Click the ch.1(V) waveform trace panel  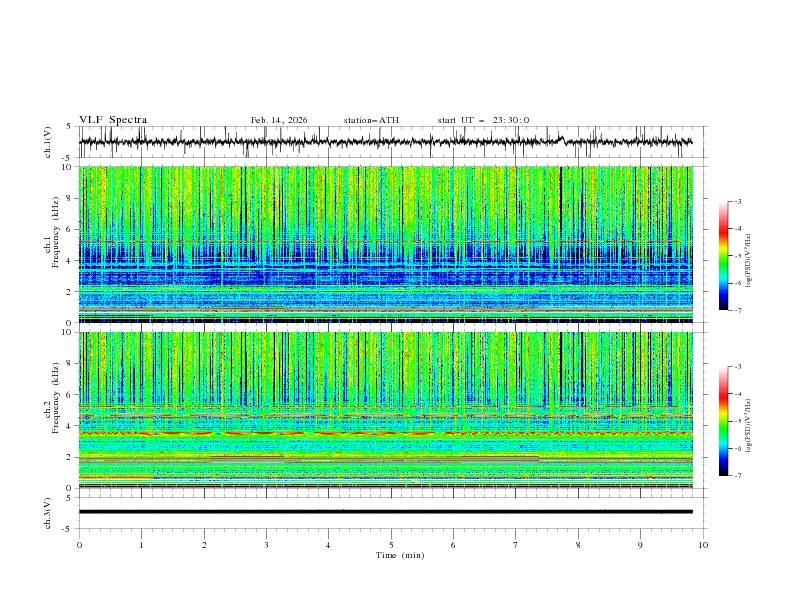click(x=390, y=142)
